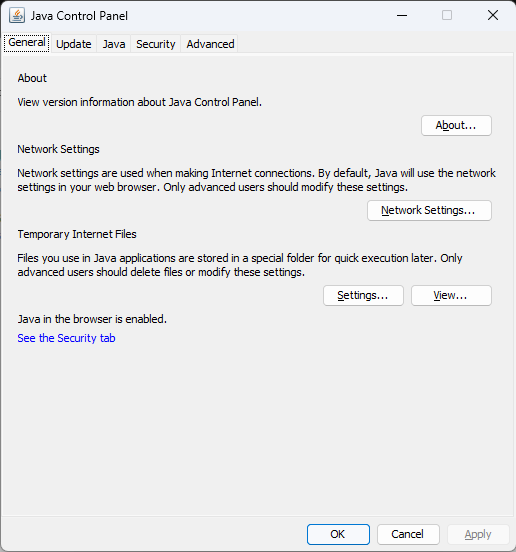516x552 pixels.
Task: Click the View... button for cached files
Action: (451, 295)
